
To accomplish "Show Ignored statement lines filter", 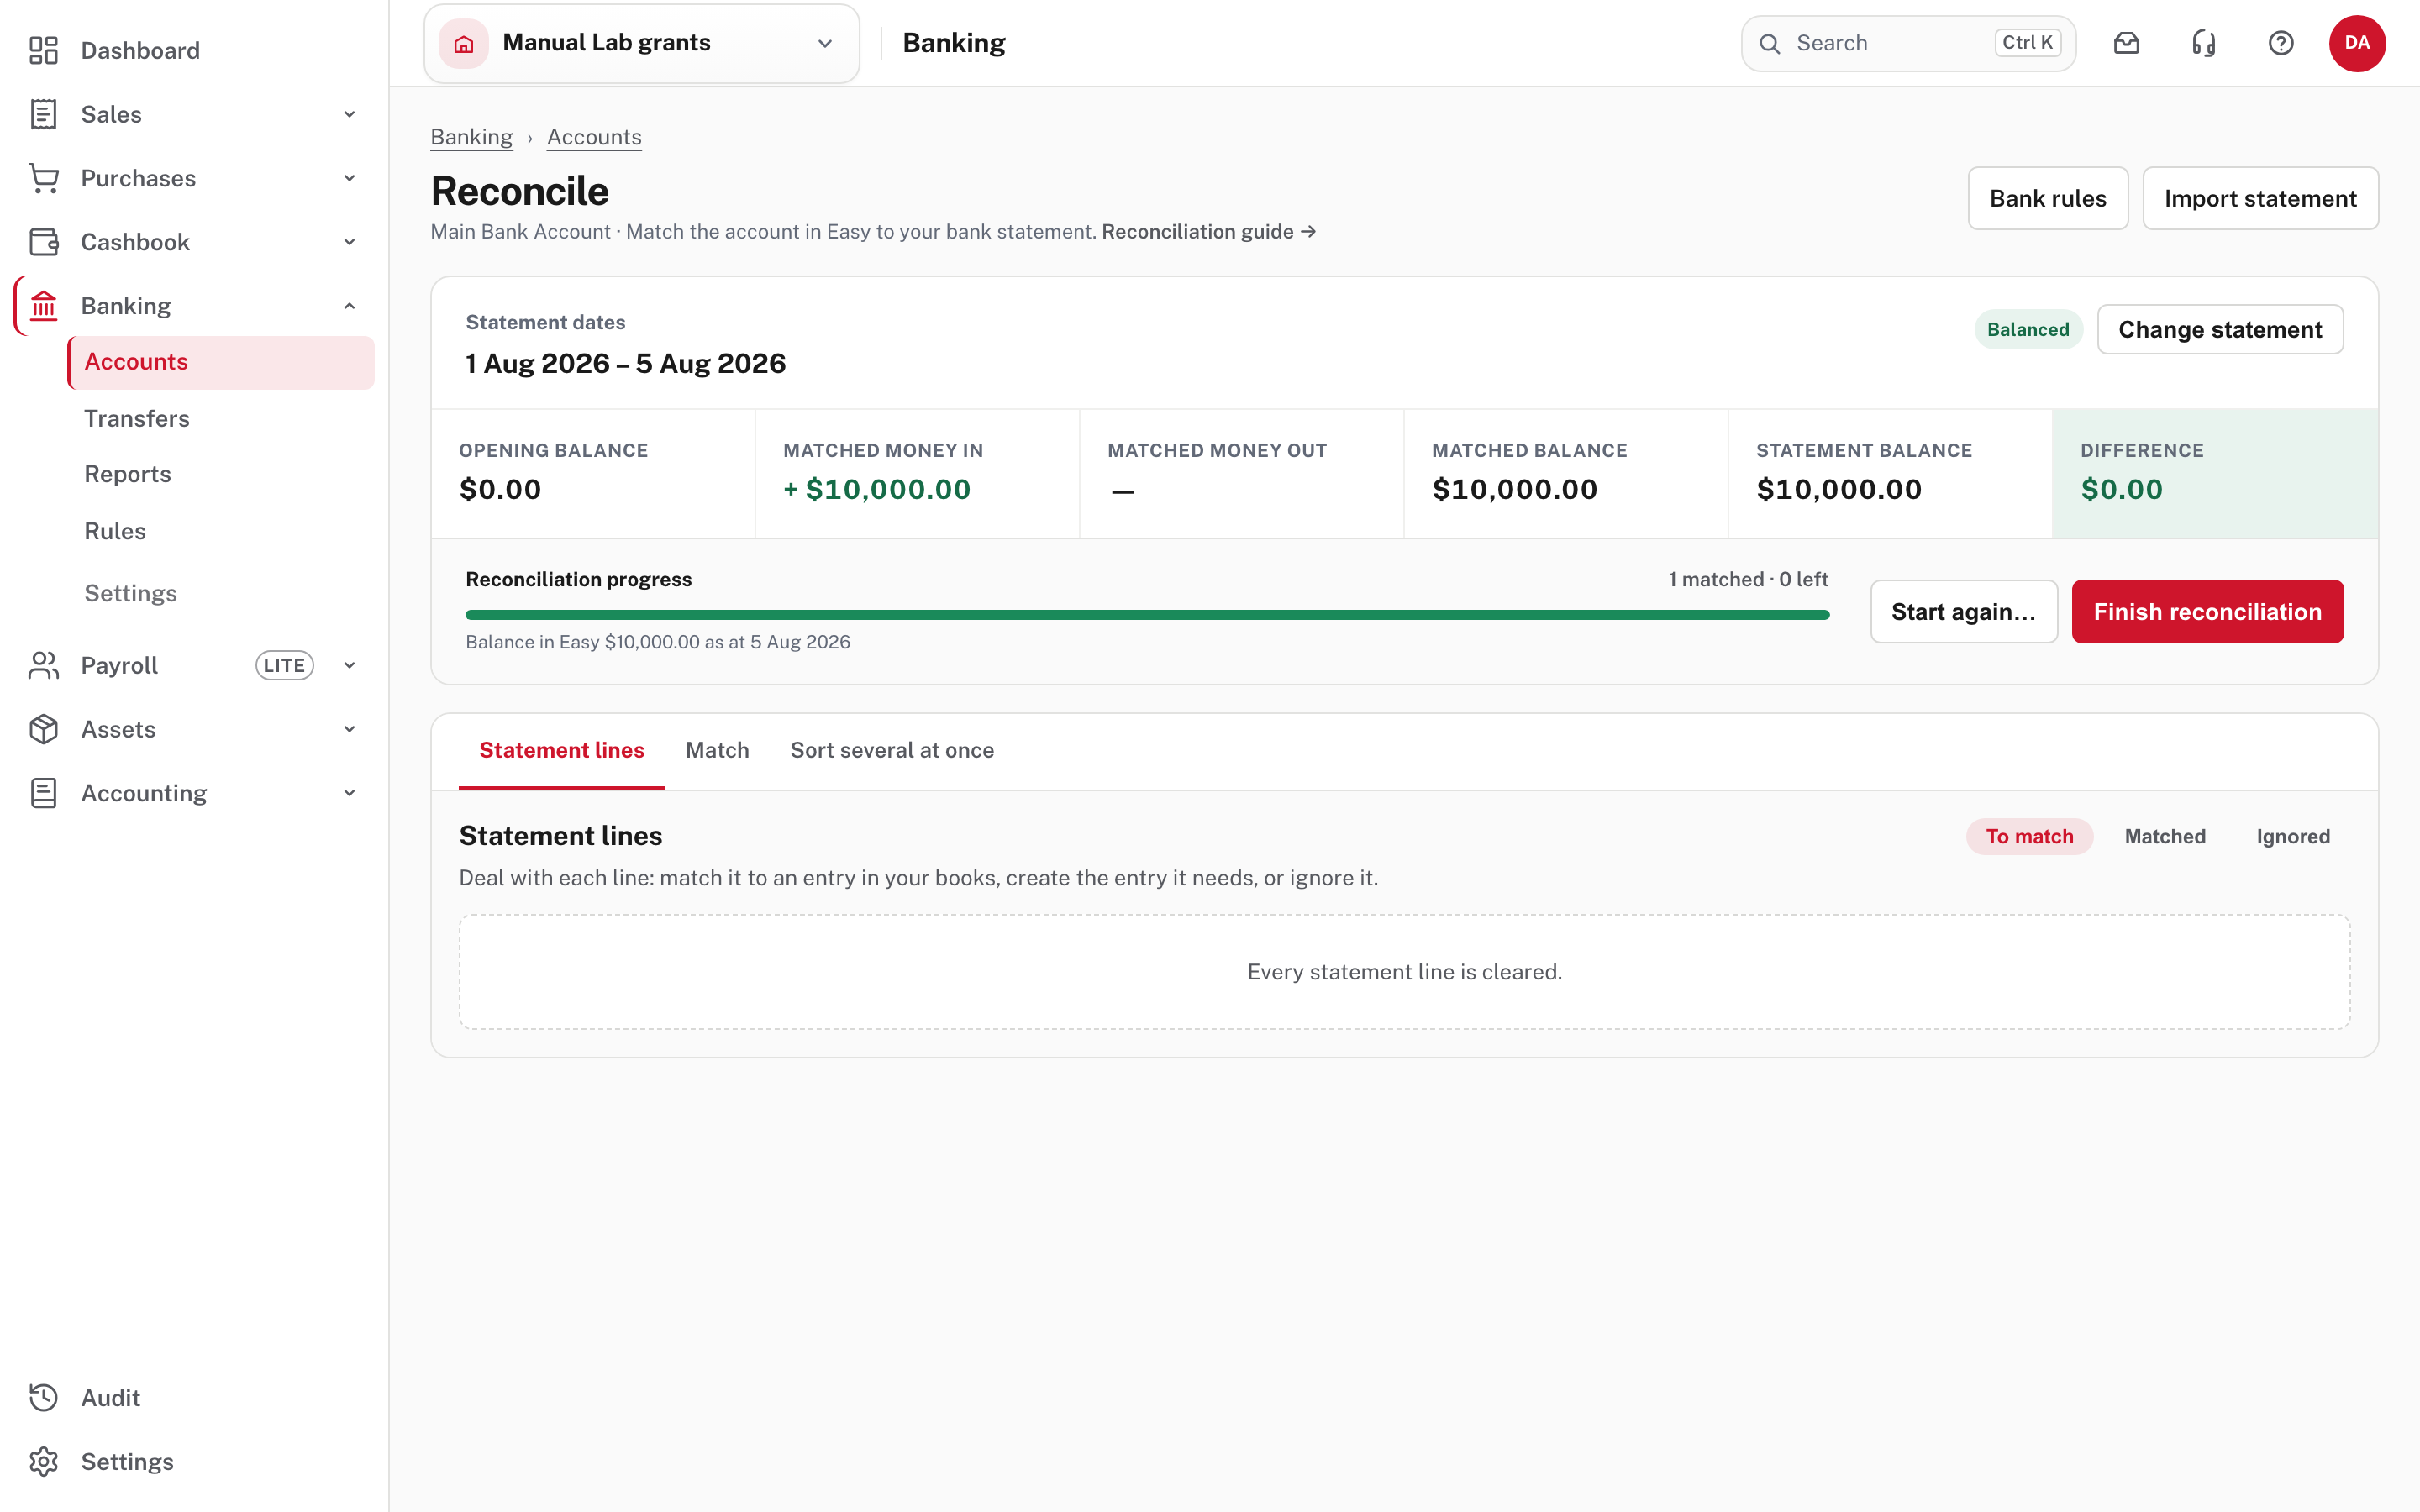I will click(x=2293, y=836).
